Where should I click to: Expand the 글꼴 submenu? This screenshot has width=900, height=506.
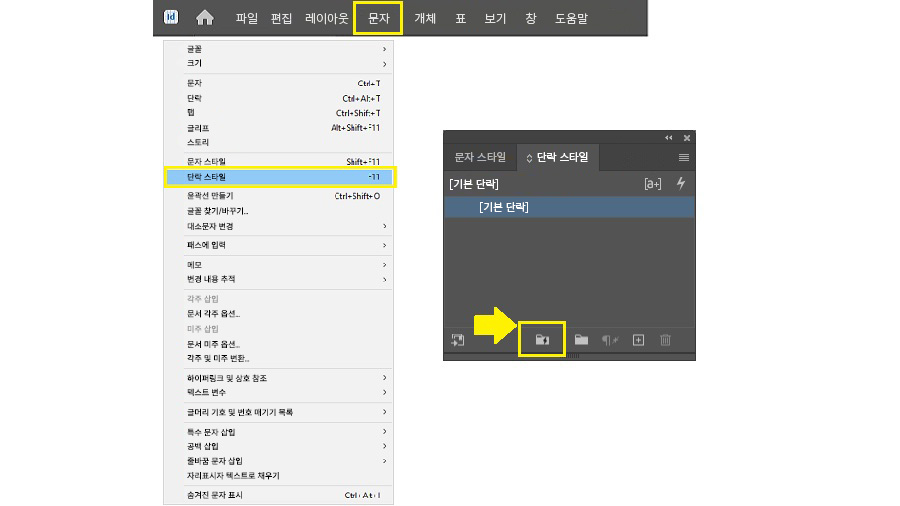[278, 49]
